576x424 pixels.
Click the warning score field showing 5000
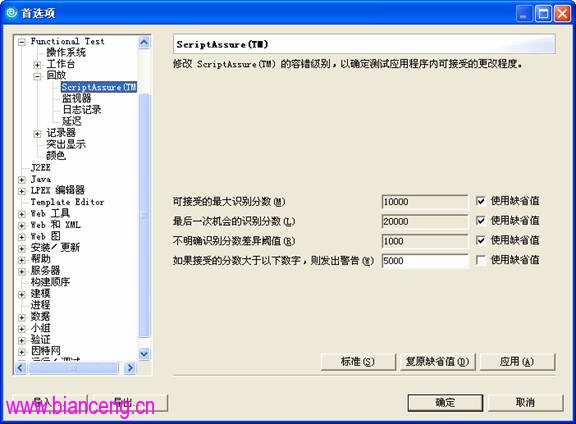click(425, 261)
